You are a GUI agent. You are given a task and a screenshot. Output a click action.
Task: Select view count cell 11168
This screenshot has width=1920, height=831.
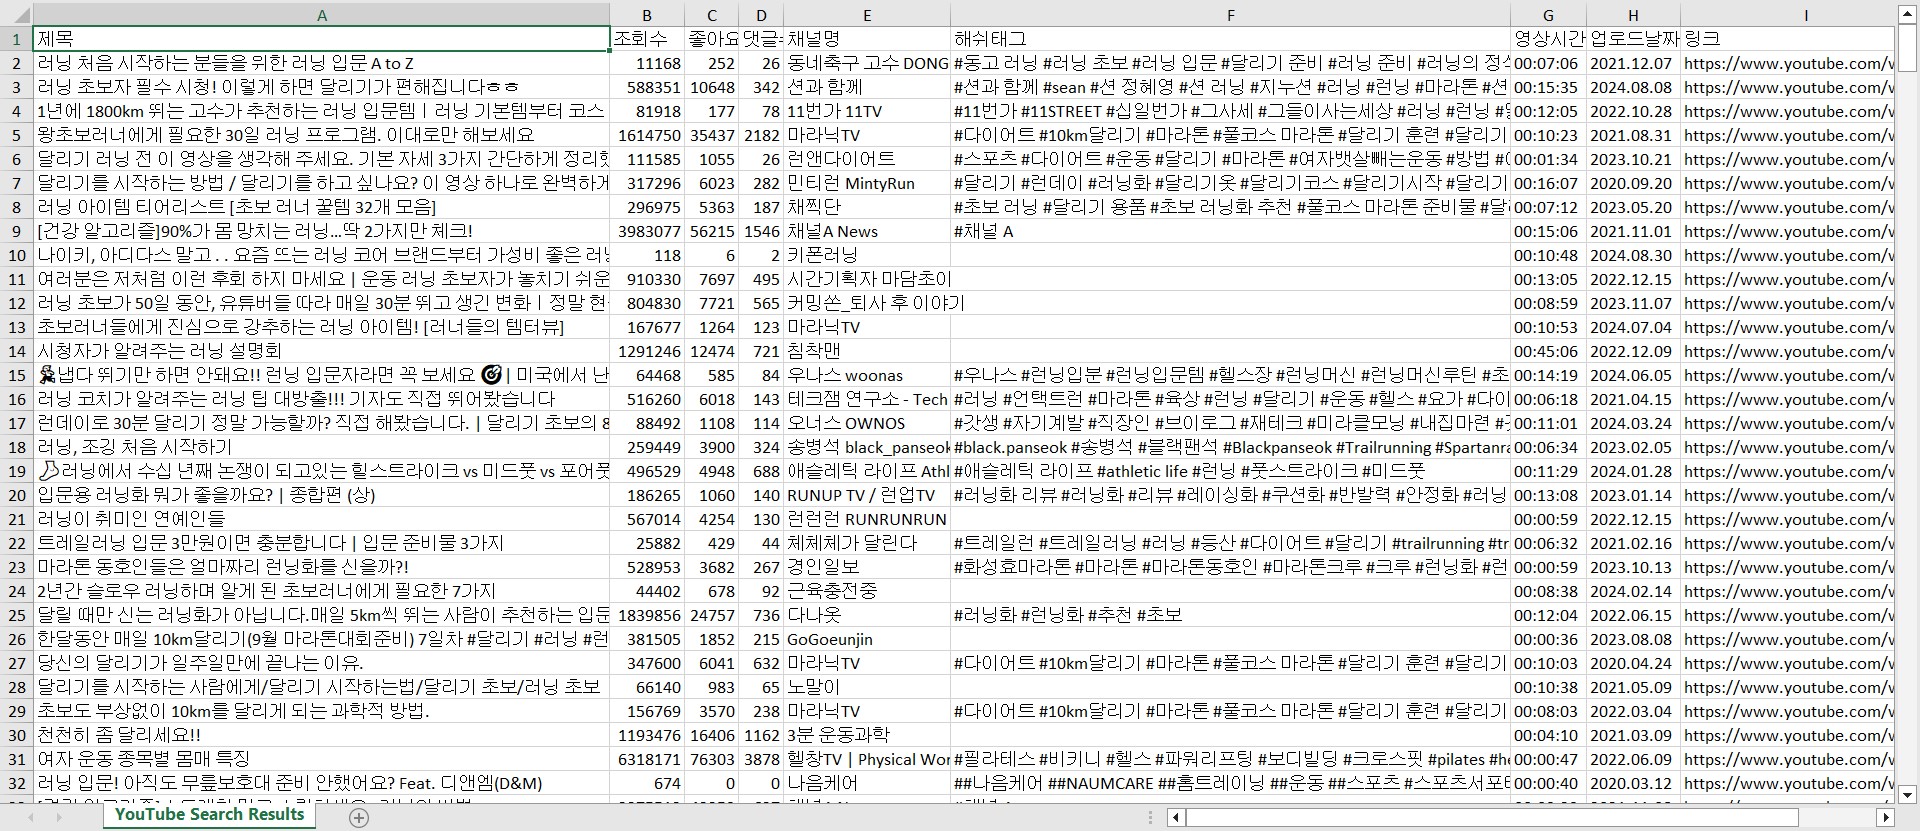[x=647, y=63]
